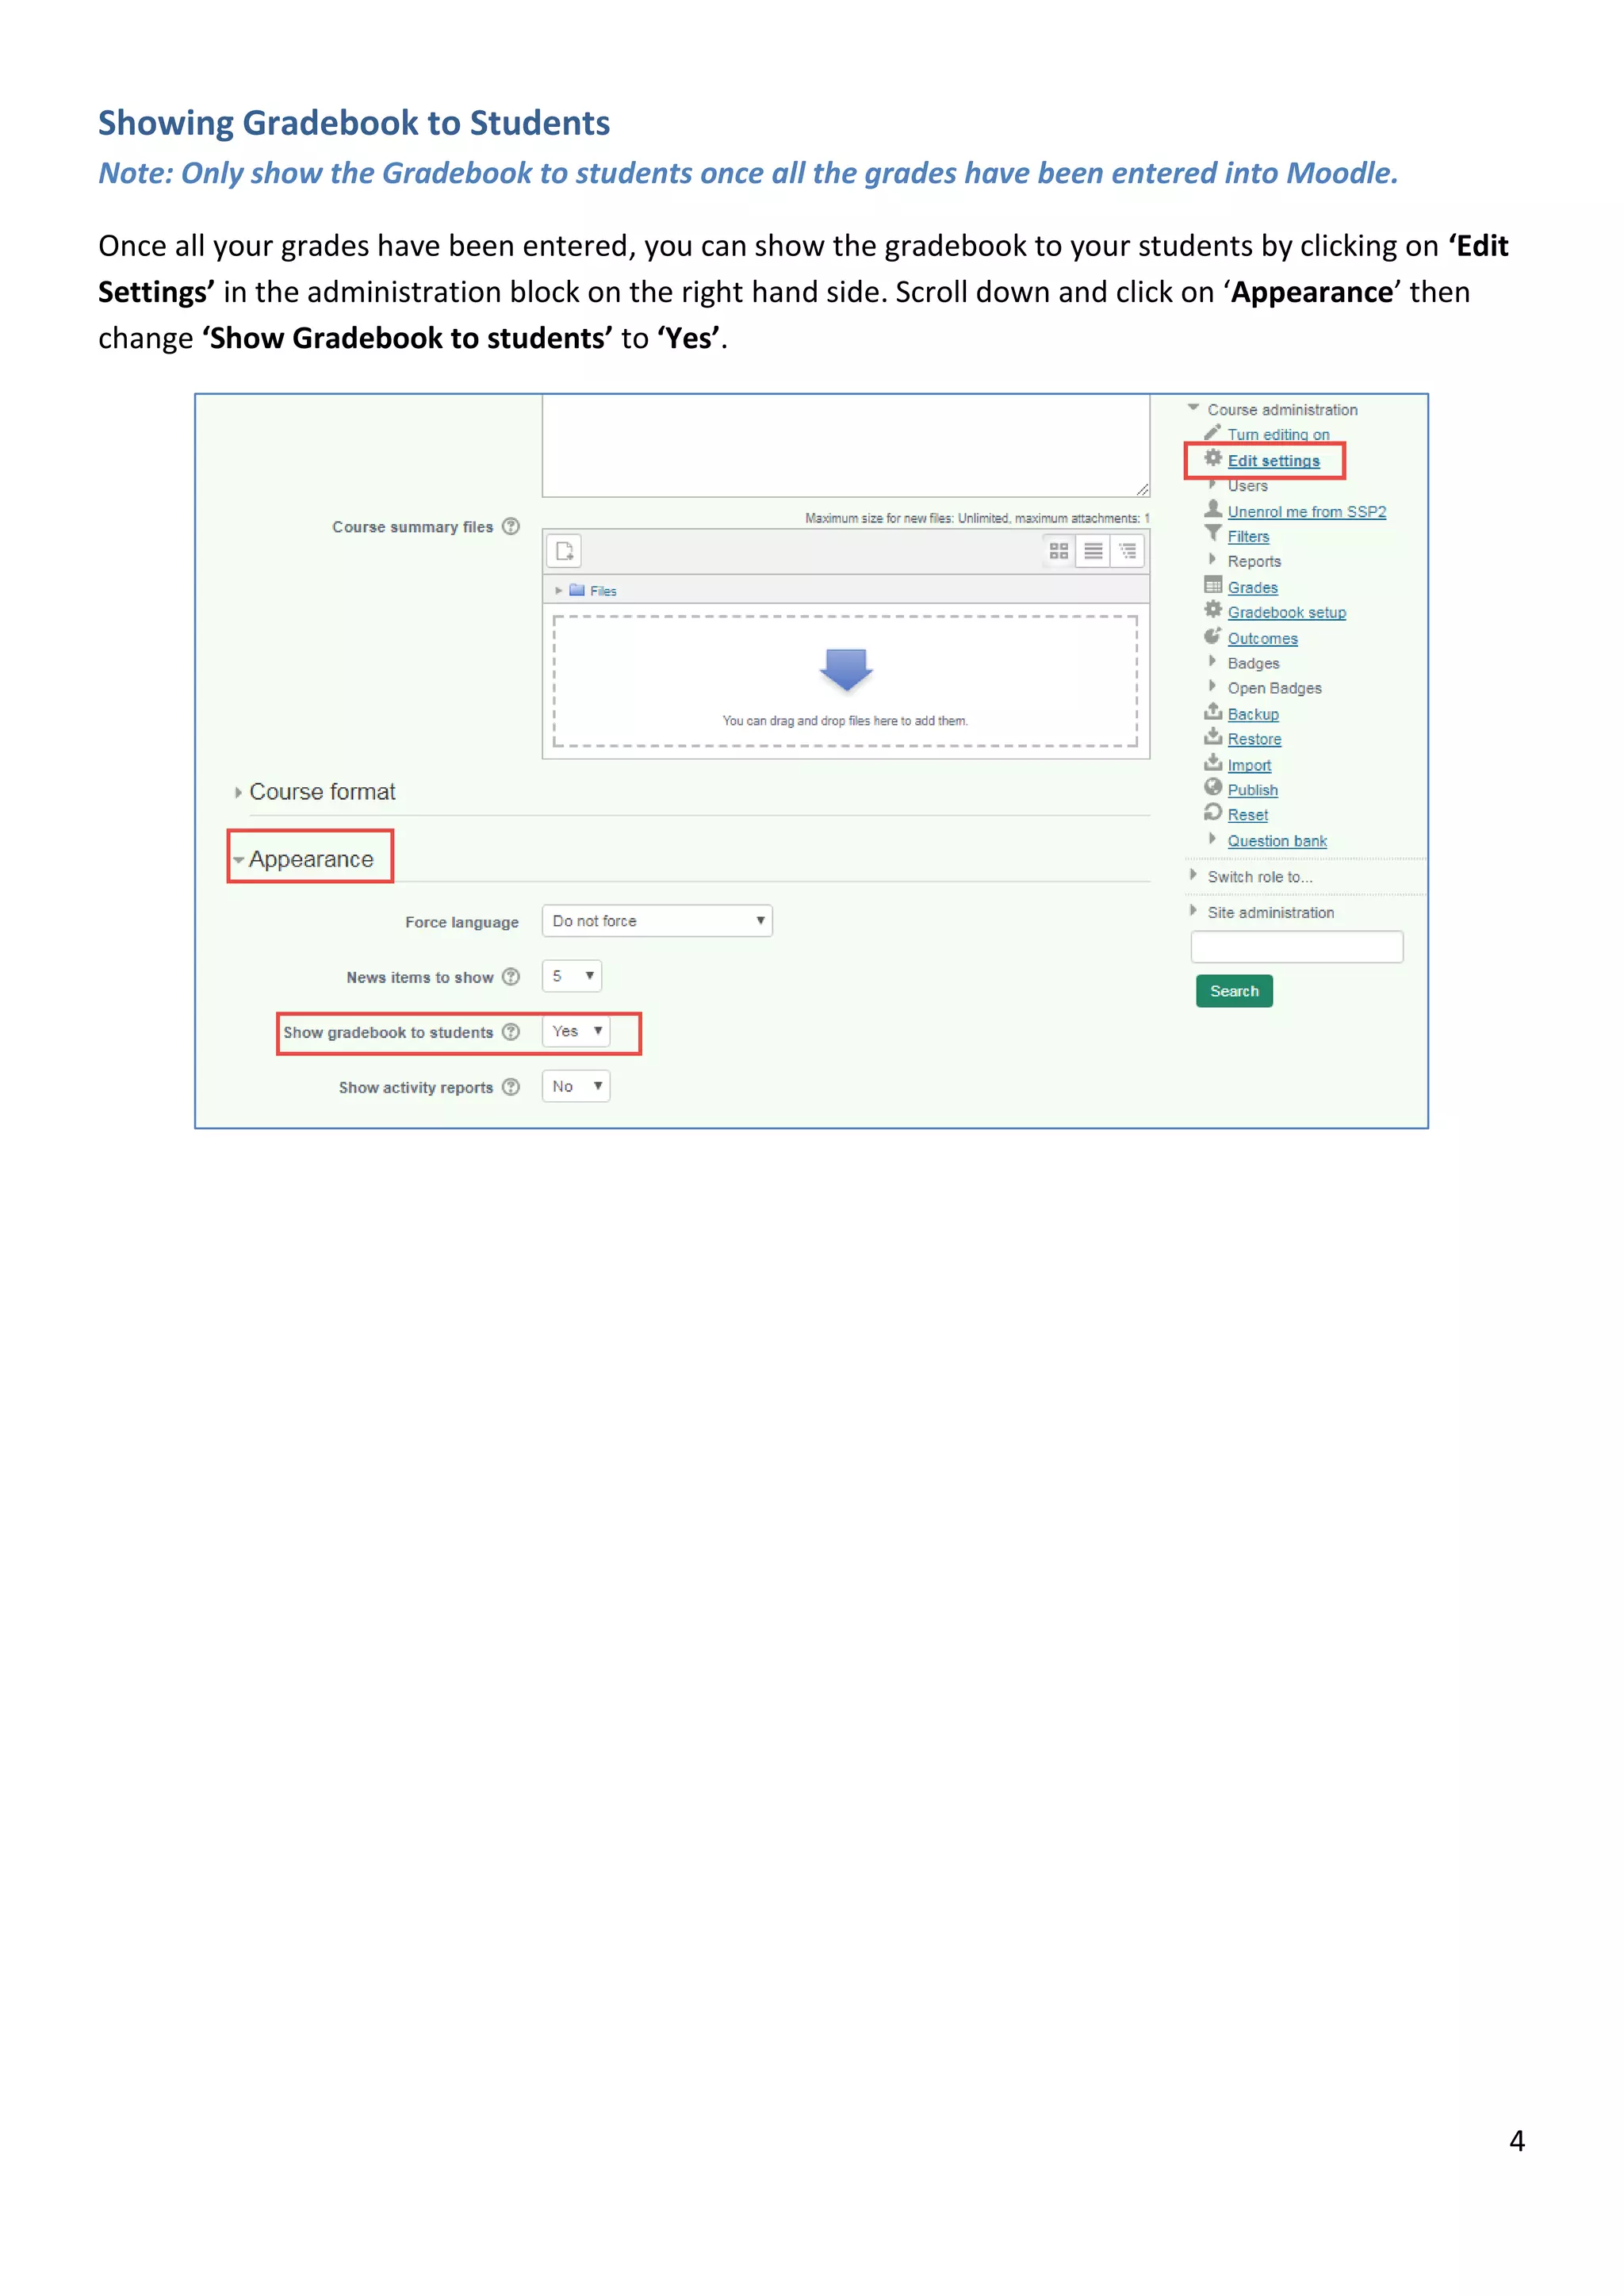The image size is (1624, 2296).
Task: Open the Publish link
Action: tap(1253, 791)
